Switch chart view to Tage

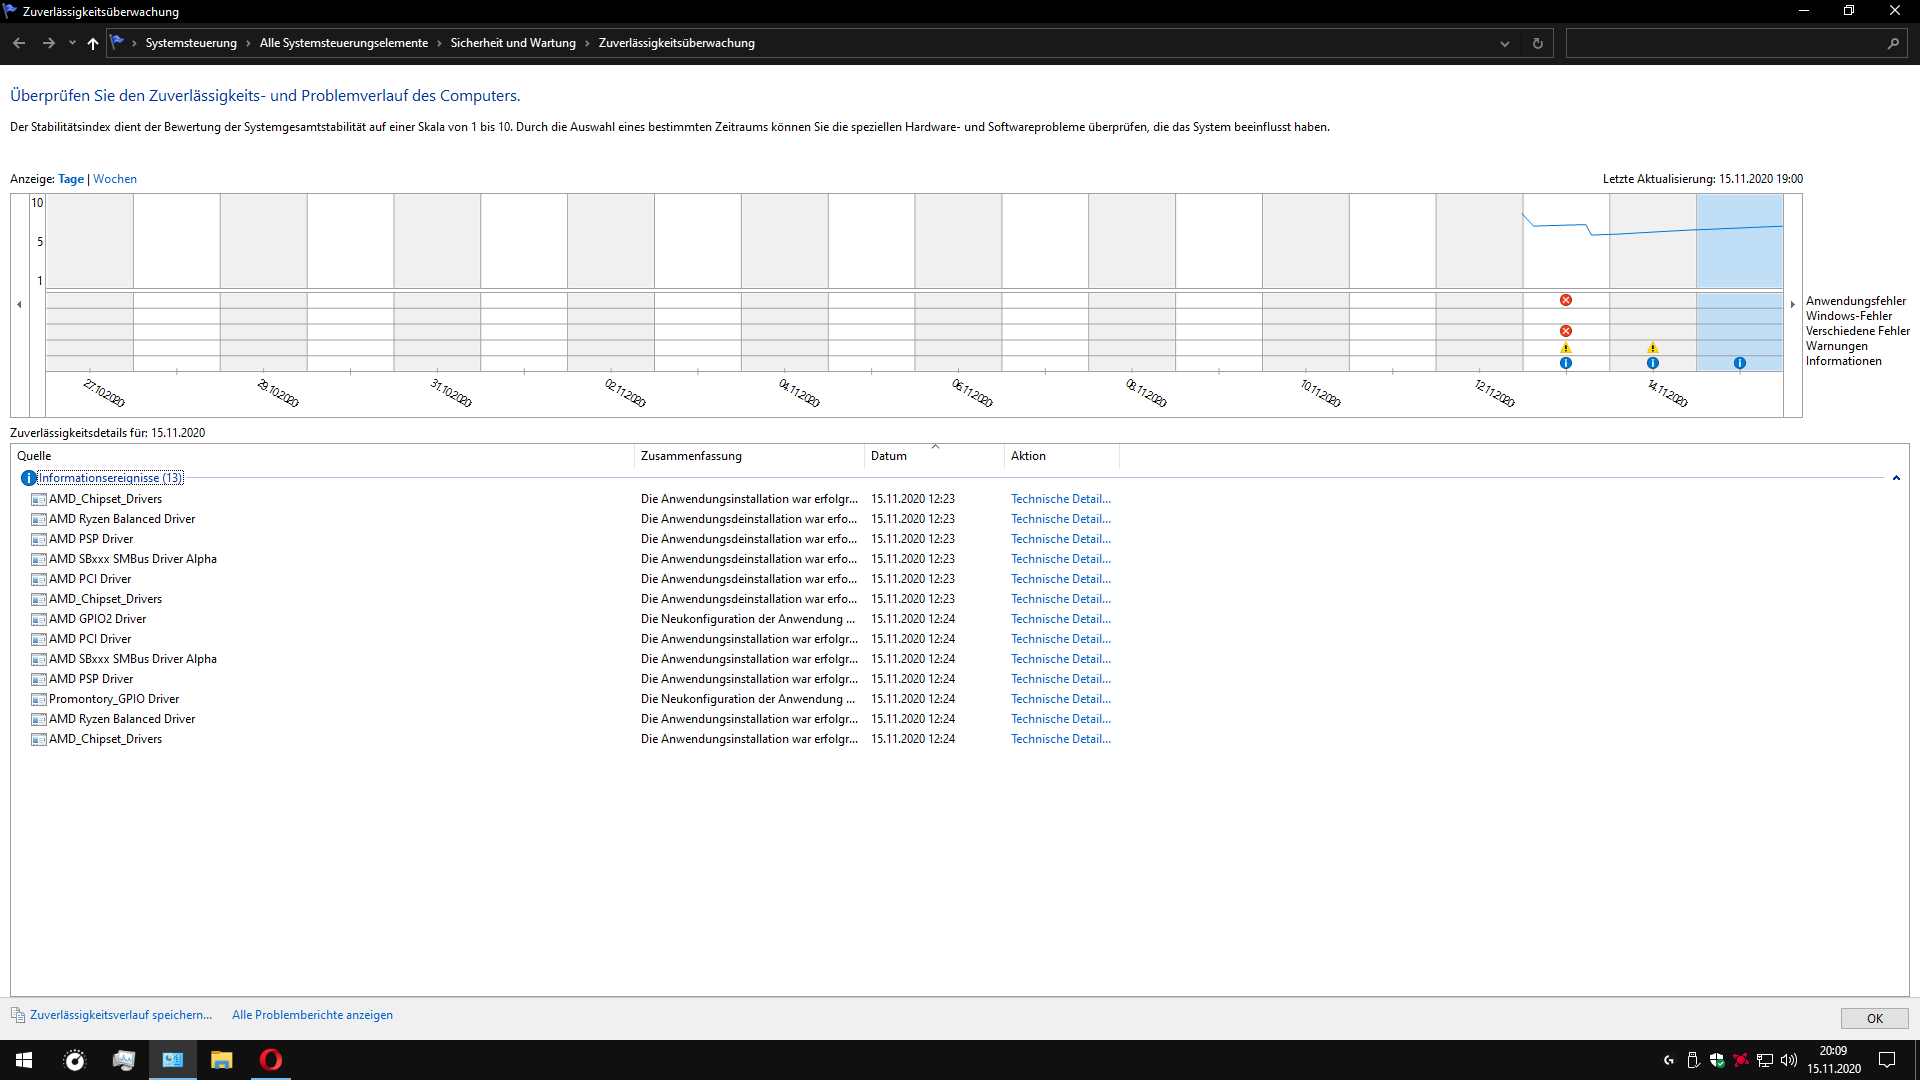pyautogui.click(x=71, y=179)
